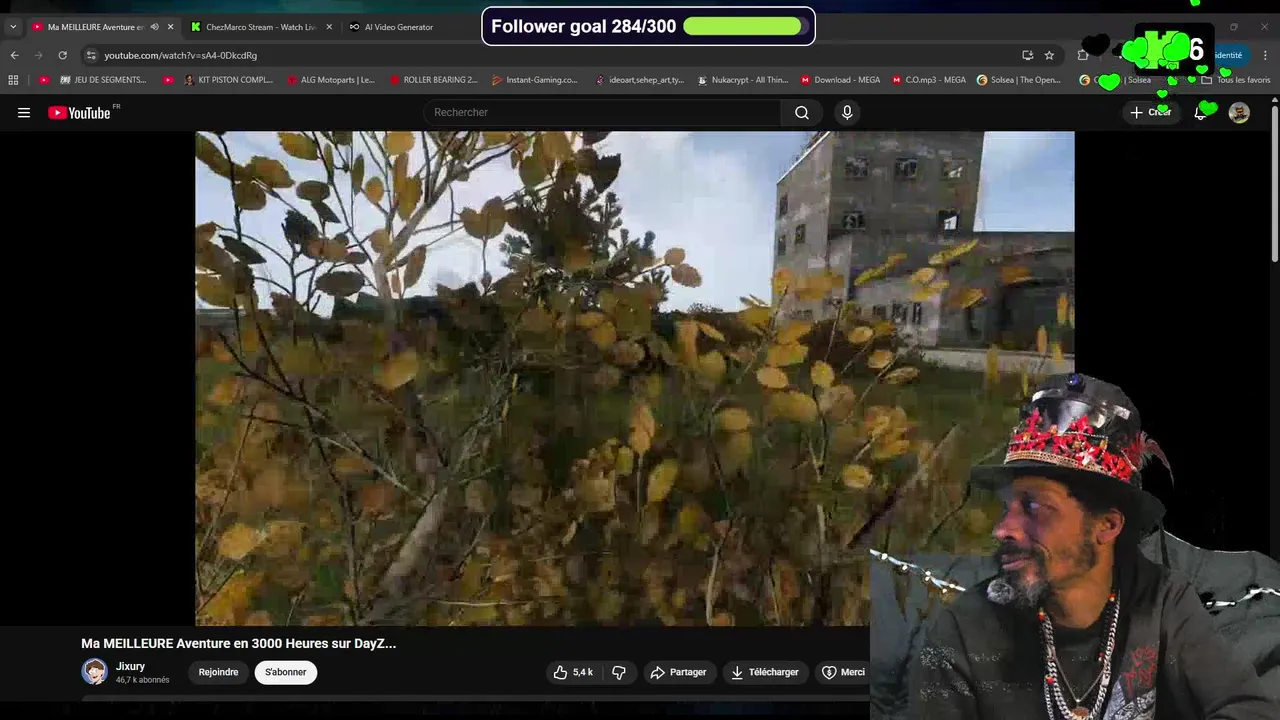Open the Tous les favoris folder
The height and width of the screenshot is (720, 1280).
click(x=1236, y=80)
